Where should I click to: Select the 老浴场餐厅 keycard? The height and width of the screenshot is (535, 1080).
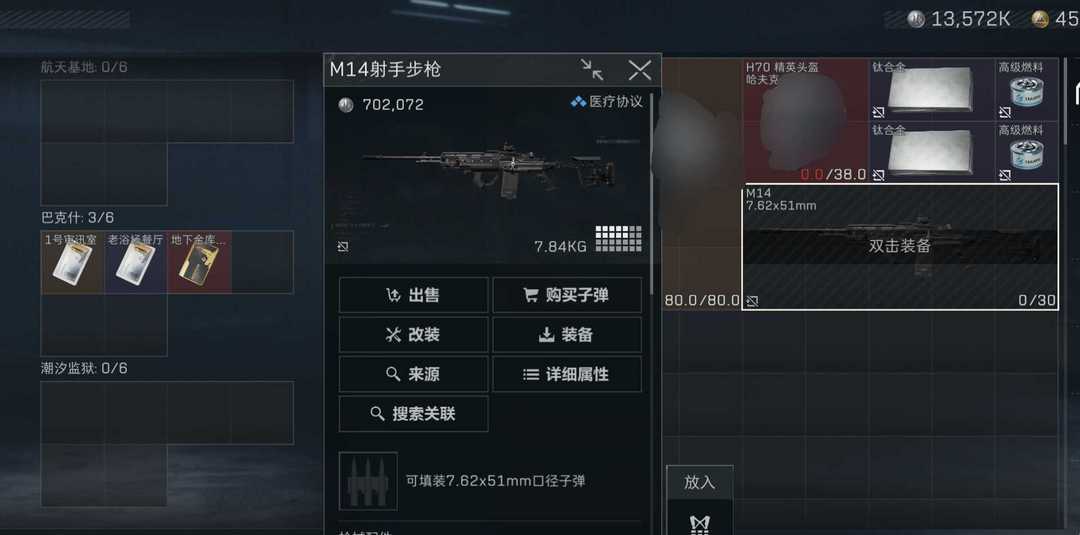(136, 262)
